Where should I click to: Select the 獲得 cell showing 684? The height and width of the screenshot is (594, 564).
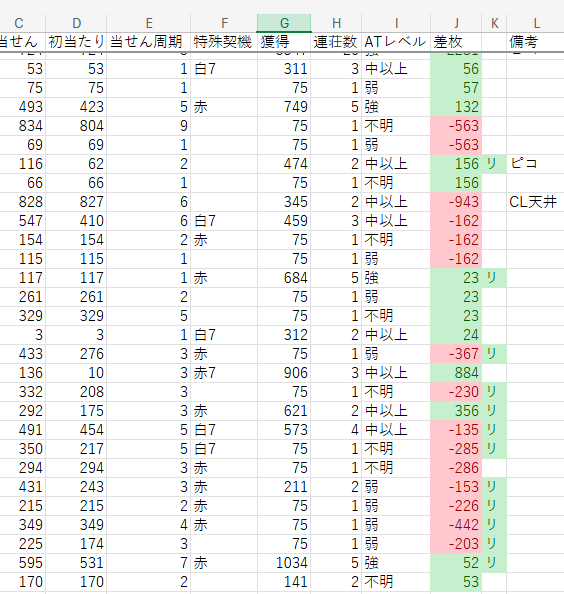click(x=284, y=278)
